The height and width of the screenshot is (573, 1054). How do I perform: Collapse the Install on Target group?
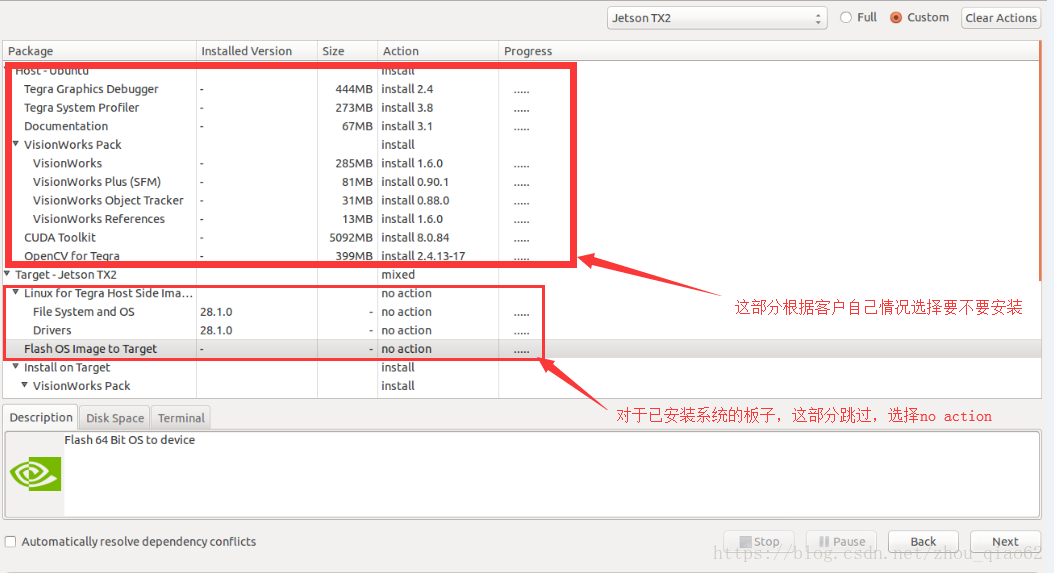click(x=15, y=367)
